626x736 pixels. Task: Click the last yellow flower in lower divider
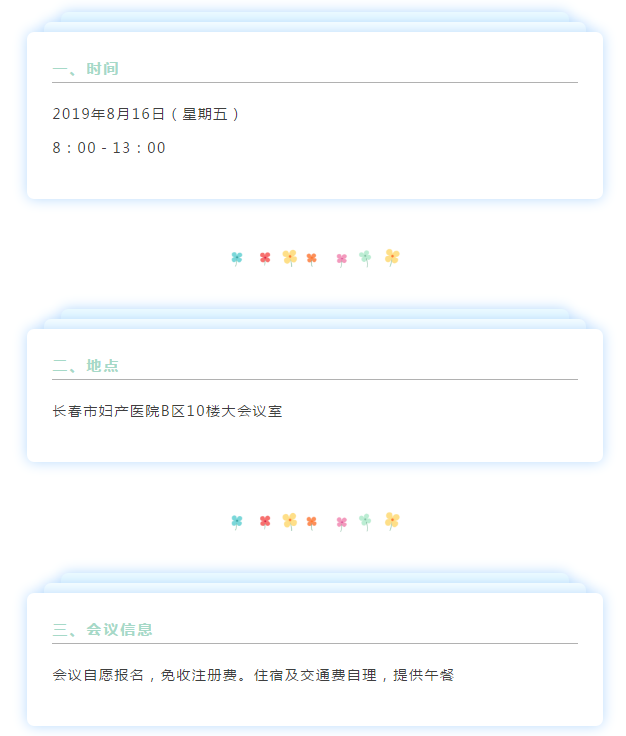coord(392,521)
